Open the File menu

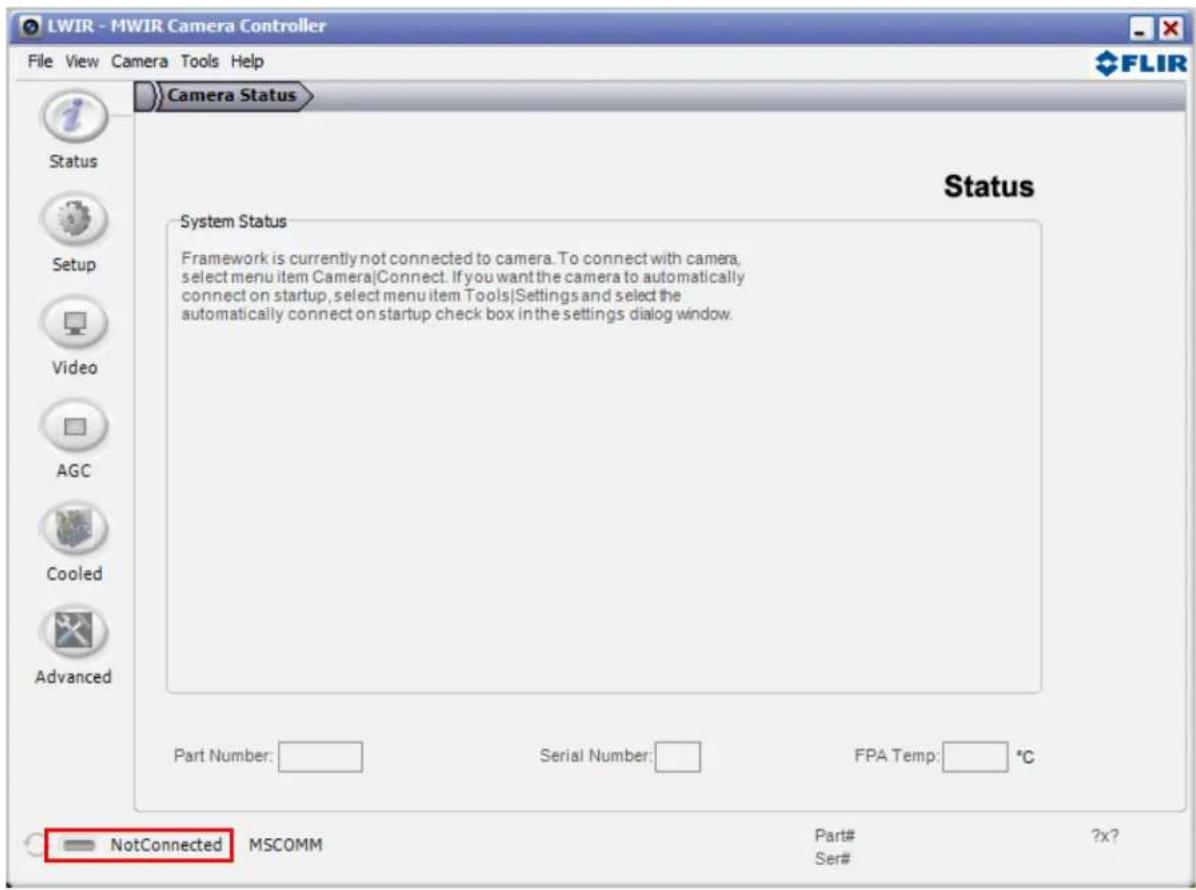click(40, 62)
